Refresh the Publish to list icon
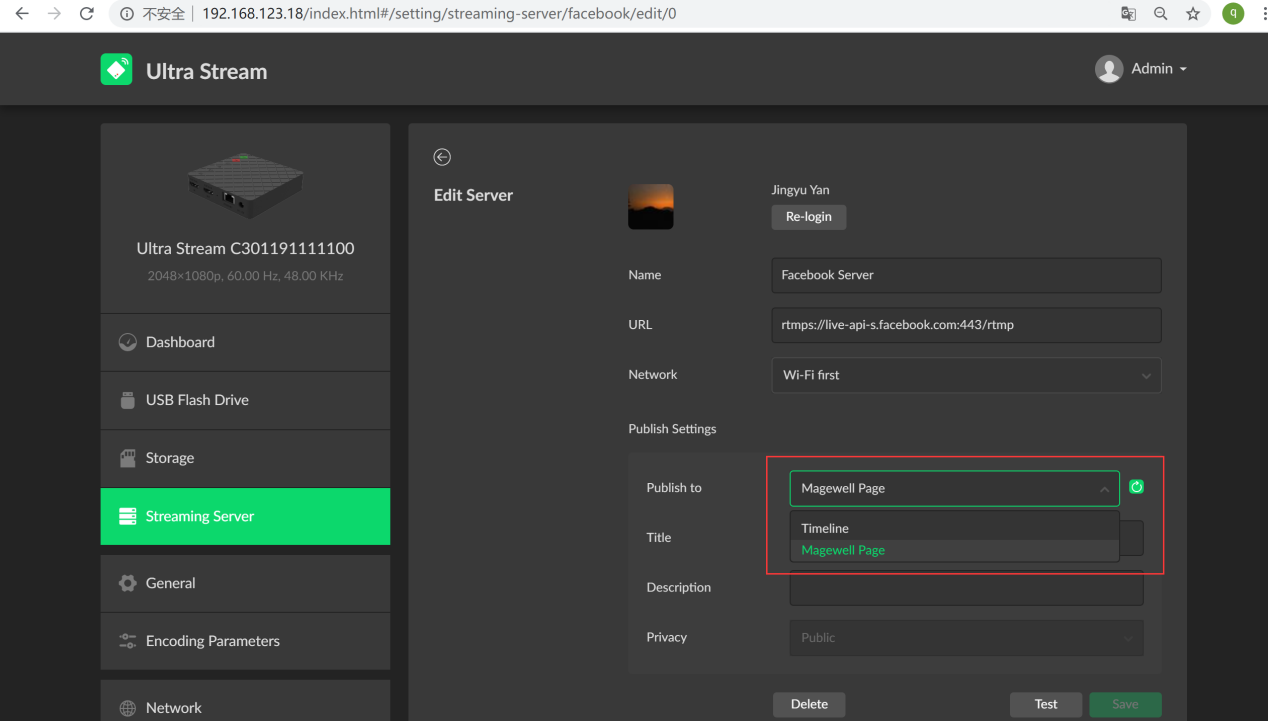Image resolution: width=1268 pixels, height=721 pixels. point(1136,487)
